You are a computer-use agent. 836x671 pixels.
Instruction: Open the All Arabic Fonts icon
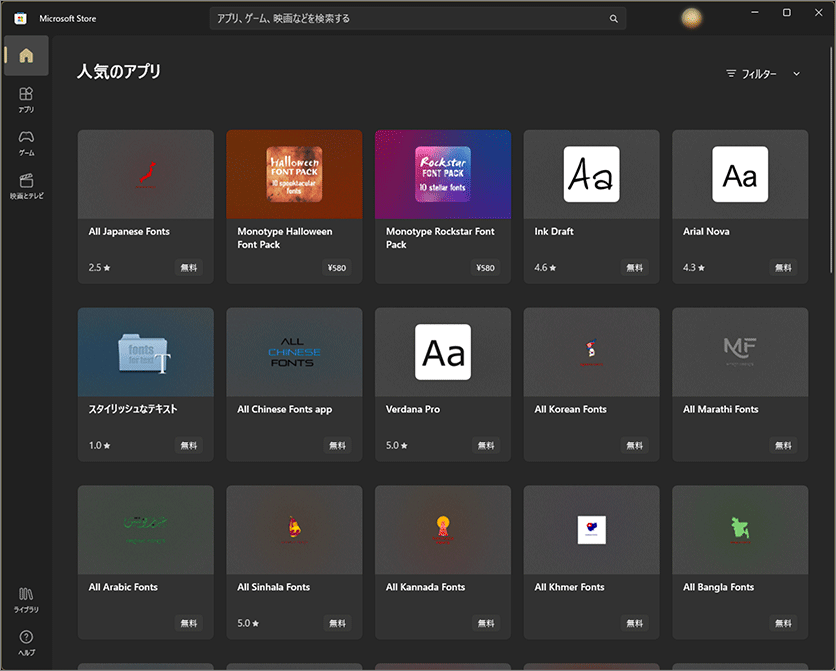point(146,529)
